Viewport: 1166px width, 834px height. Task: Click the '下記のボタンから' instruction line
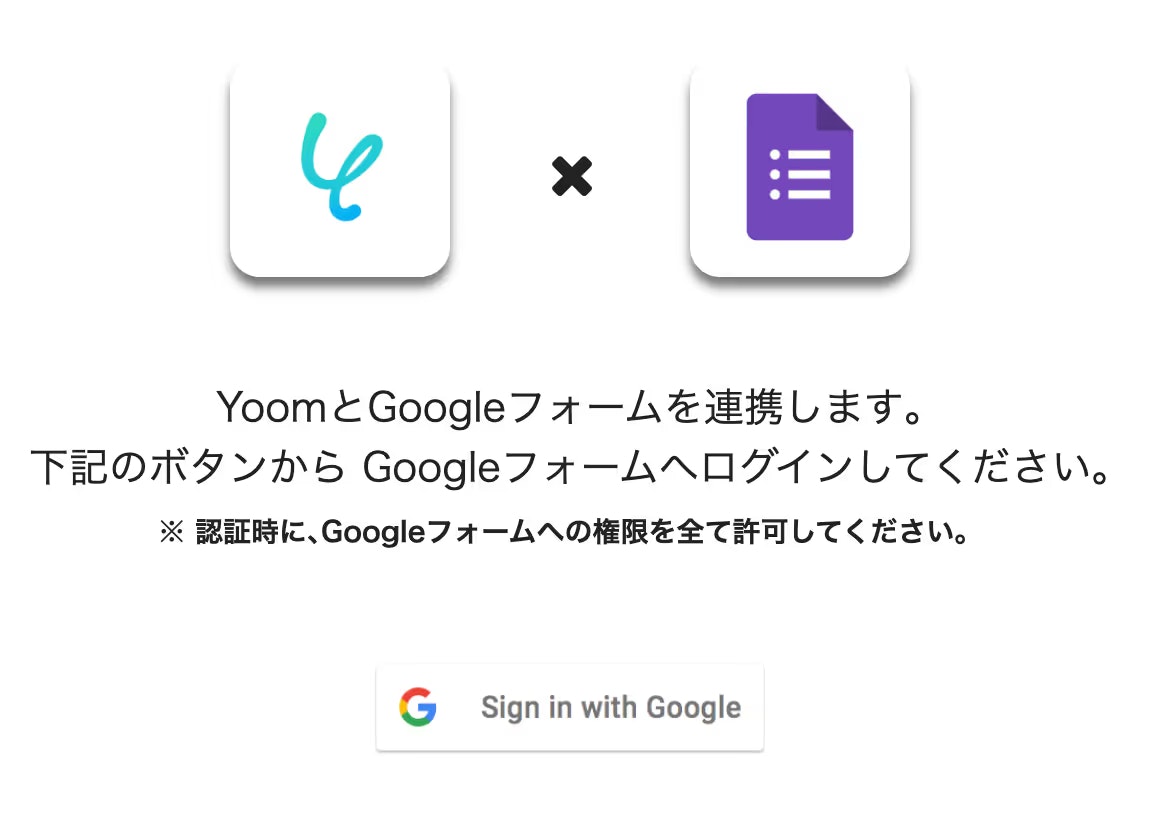coord(571,468)
